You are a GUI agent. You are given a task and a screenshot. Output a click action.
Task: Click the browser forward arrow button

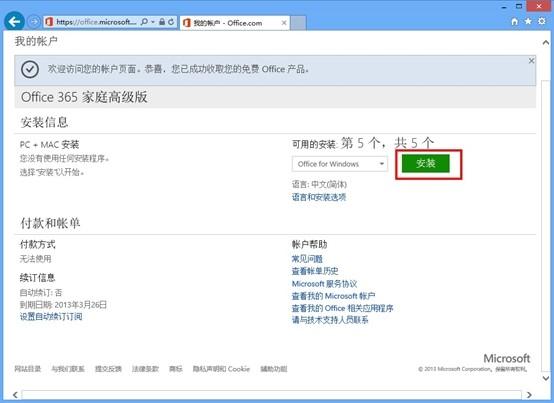(x=34, y=22)
